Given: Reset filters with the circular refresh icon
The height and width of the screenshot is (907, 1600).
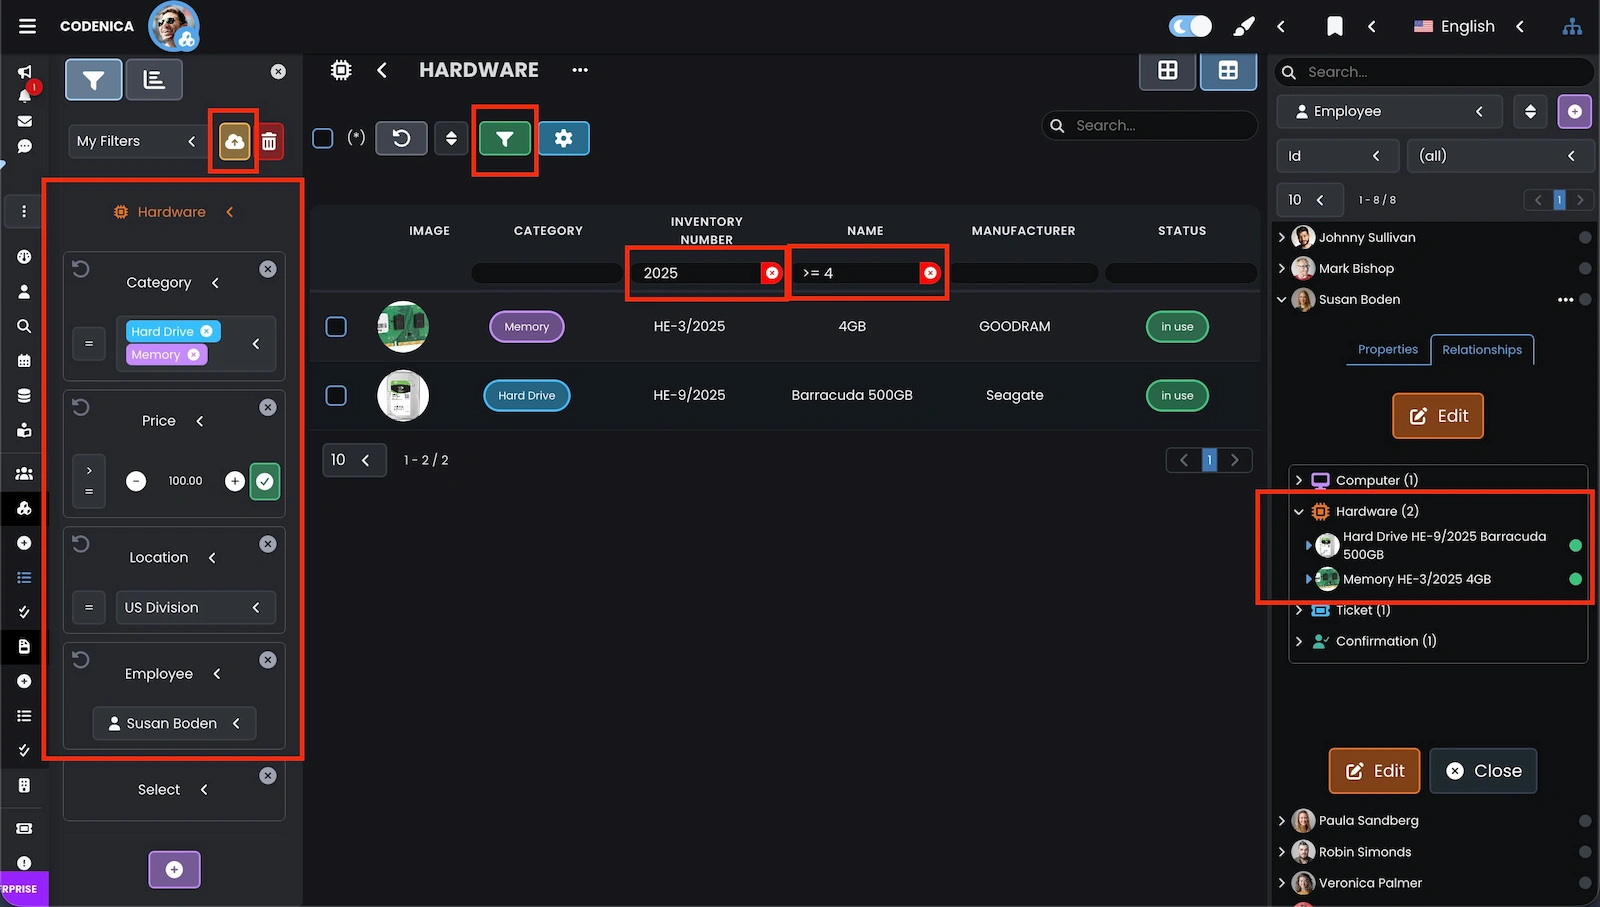Looking at the screenshot, I should [401, 138].
